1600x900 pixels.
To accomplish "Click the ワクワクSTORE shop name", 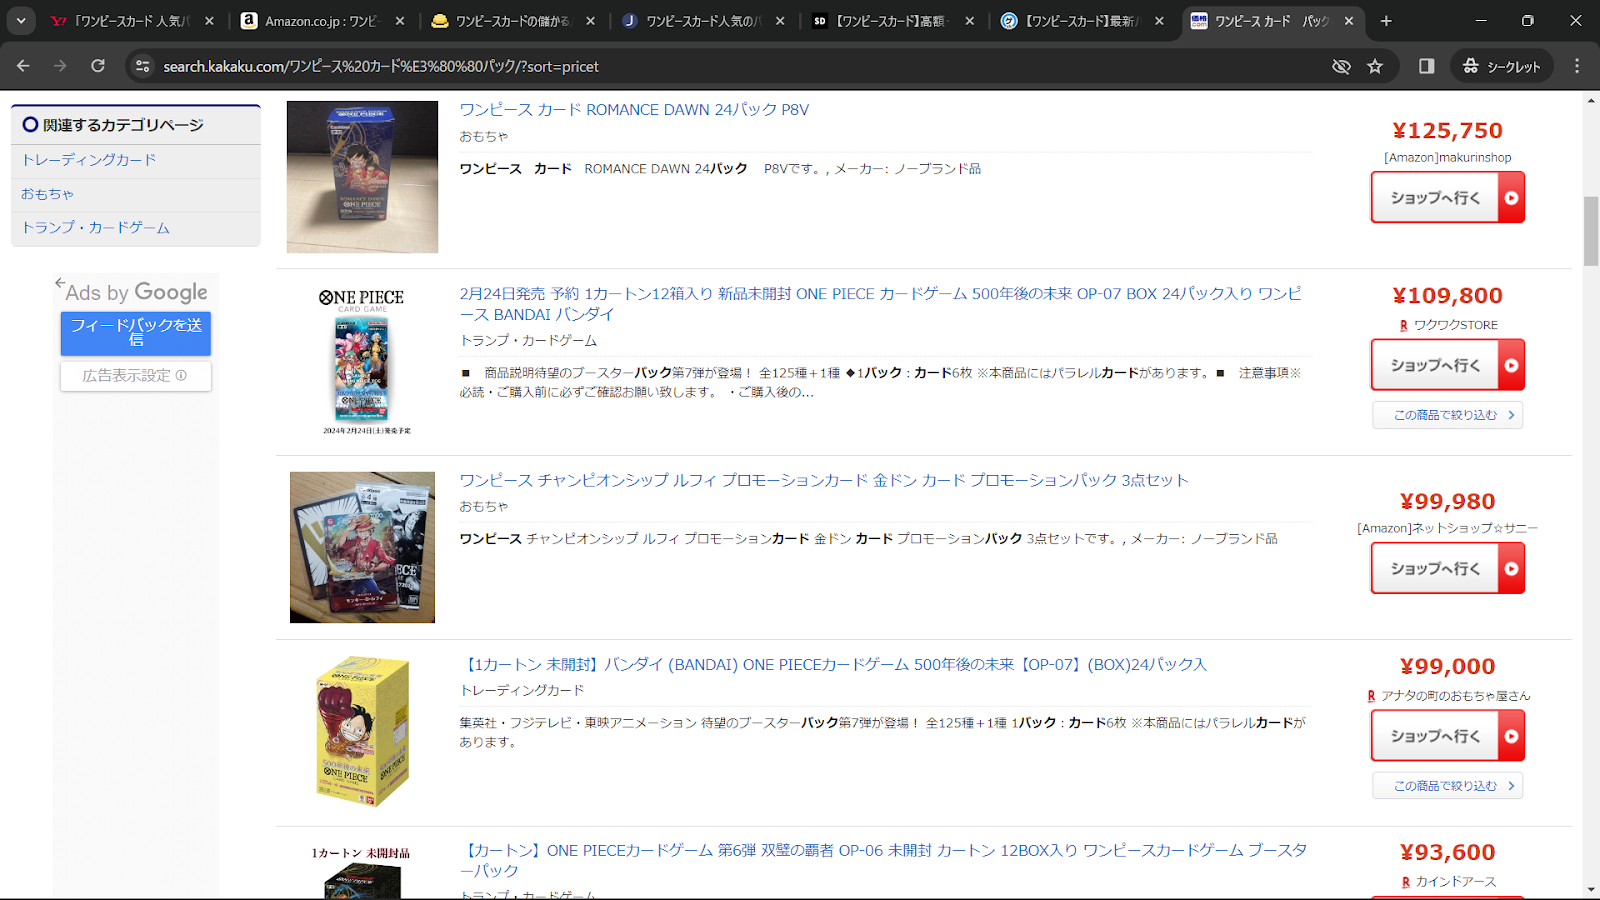I will click(x=1455, y=325).
